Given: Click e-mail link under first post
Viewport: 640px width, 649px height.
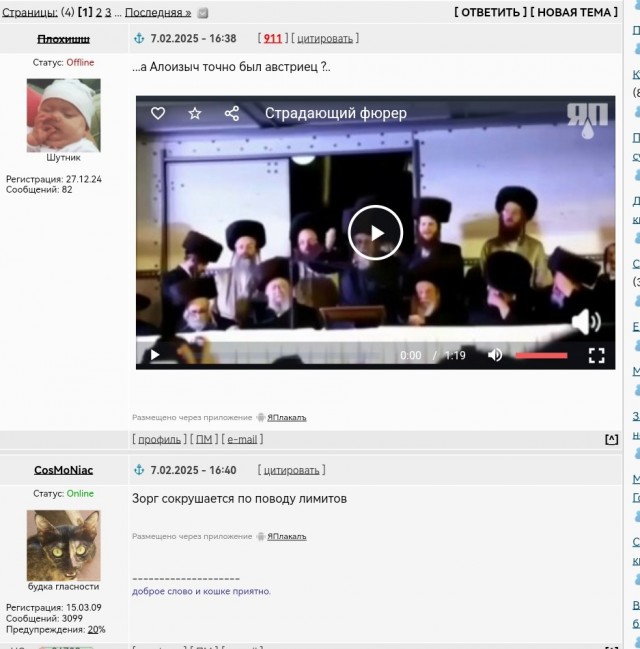Looking at the screenshot, I should coord(242,439).
